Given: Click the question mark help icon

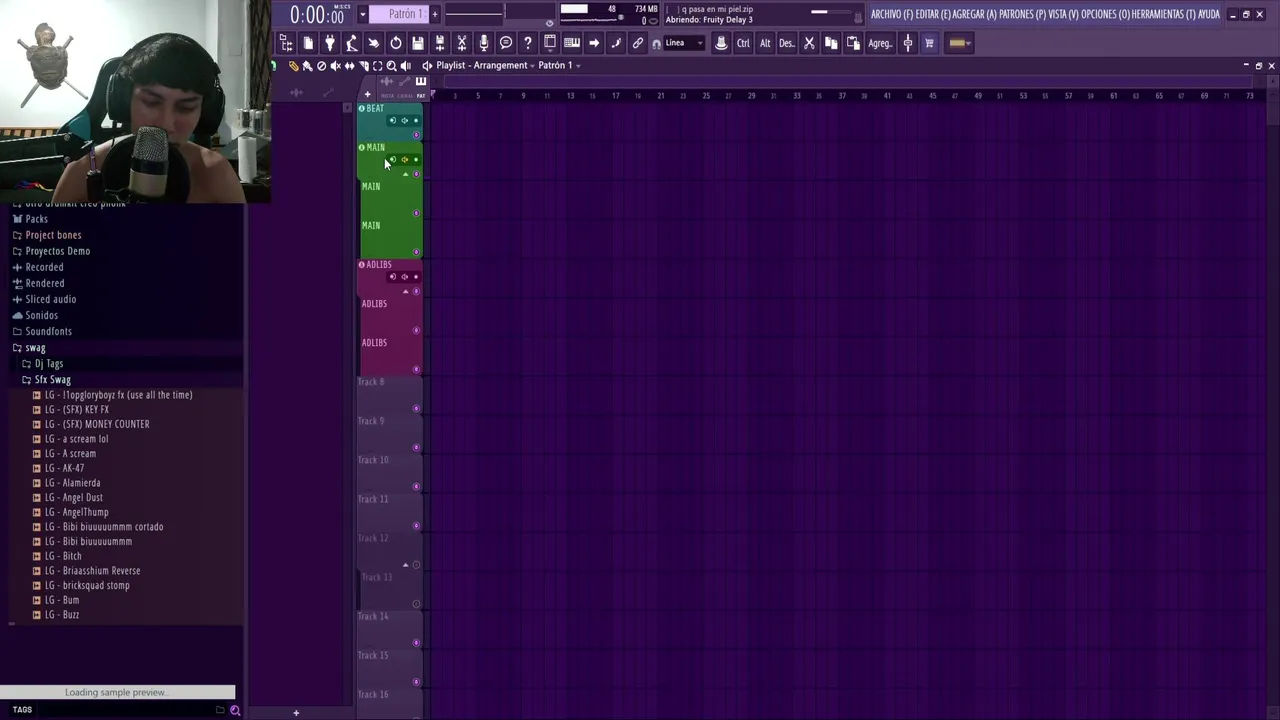Looking at the screenshot, I should (x=528, y=43).
